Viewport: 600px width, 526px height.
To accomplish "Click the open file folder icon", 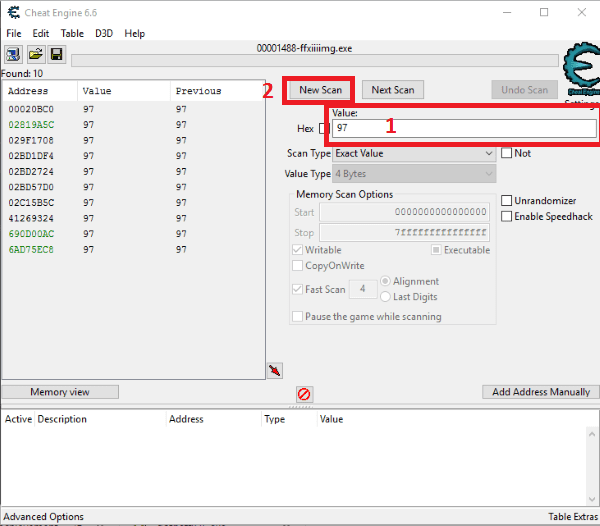I will tap(36, 54).
